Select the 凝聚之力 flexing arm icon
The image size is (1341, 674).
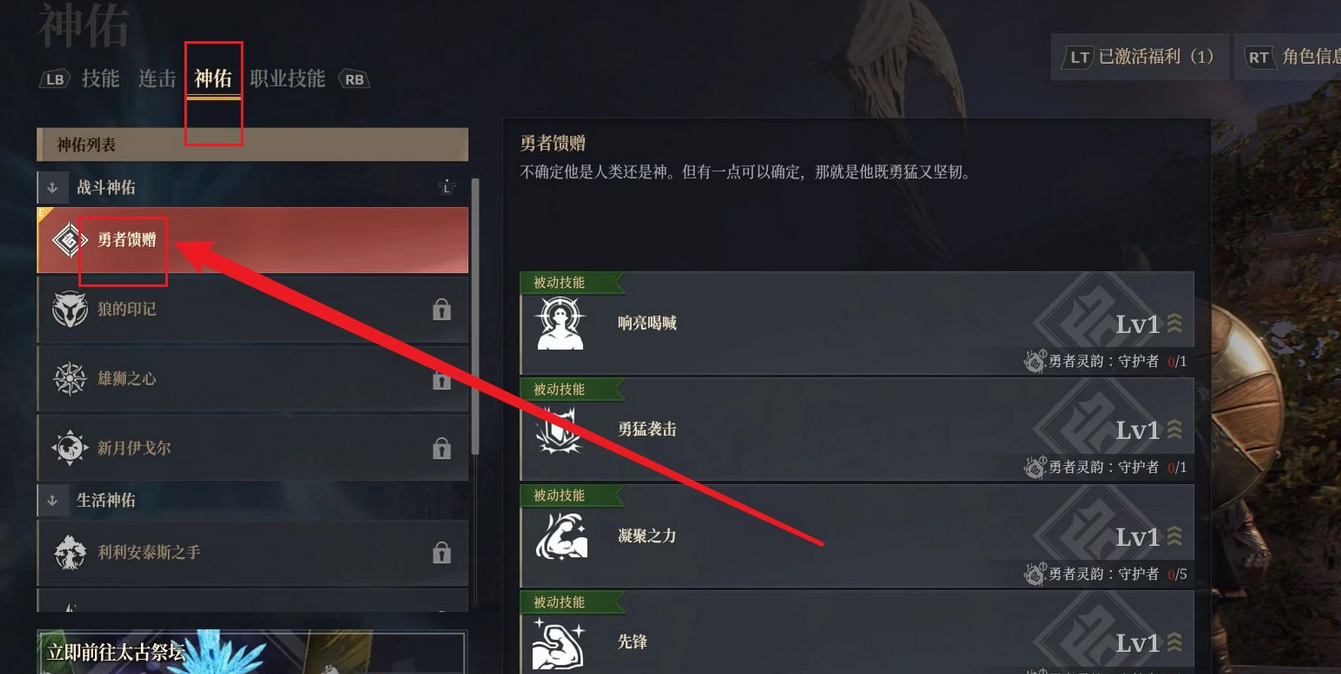click(x=560, y=536)
